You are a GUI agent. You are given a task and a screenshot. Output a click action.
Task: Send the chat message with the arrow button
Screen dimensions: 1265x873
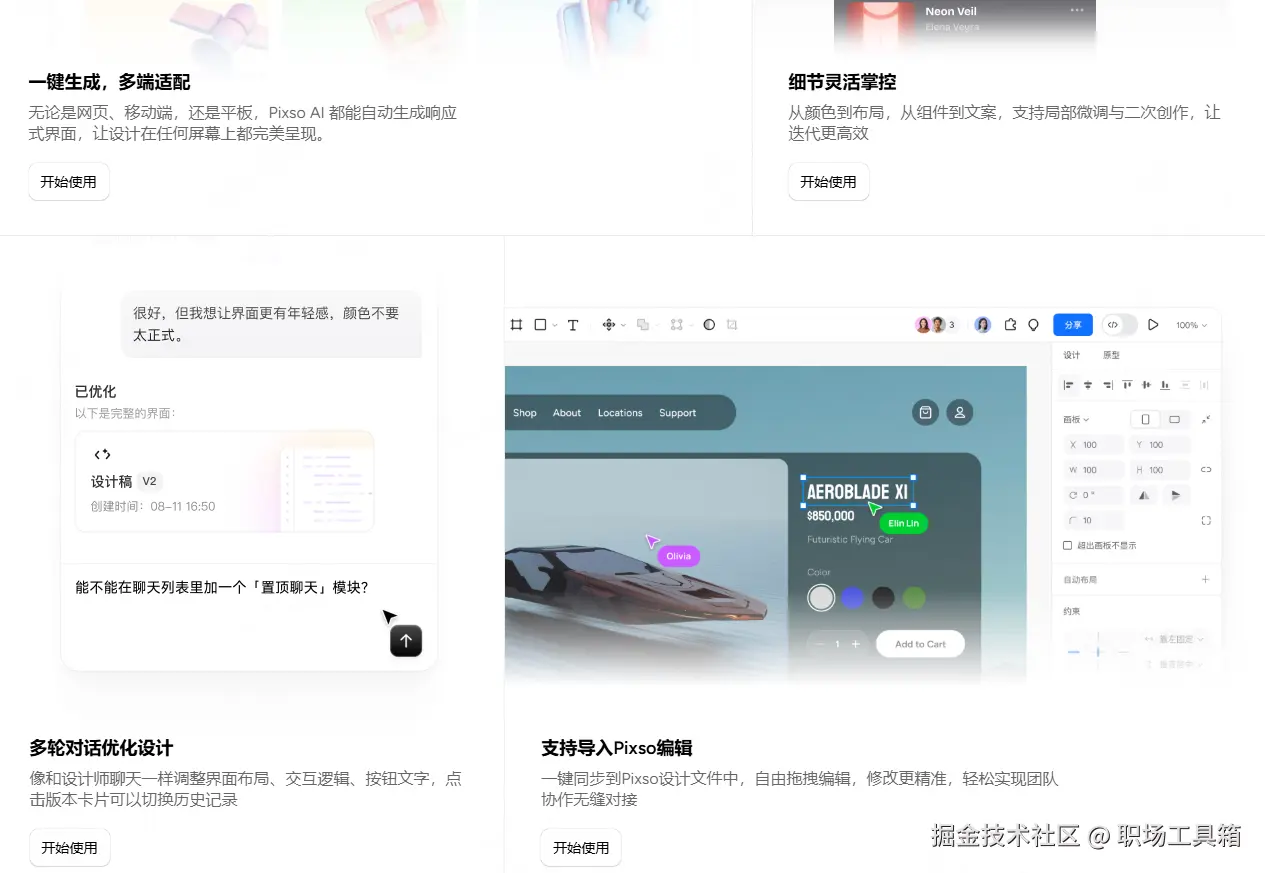[406, 641]
